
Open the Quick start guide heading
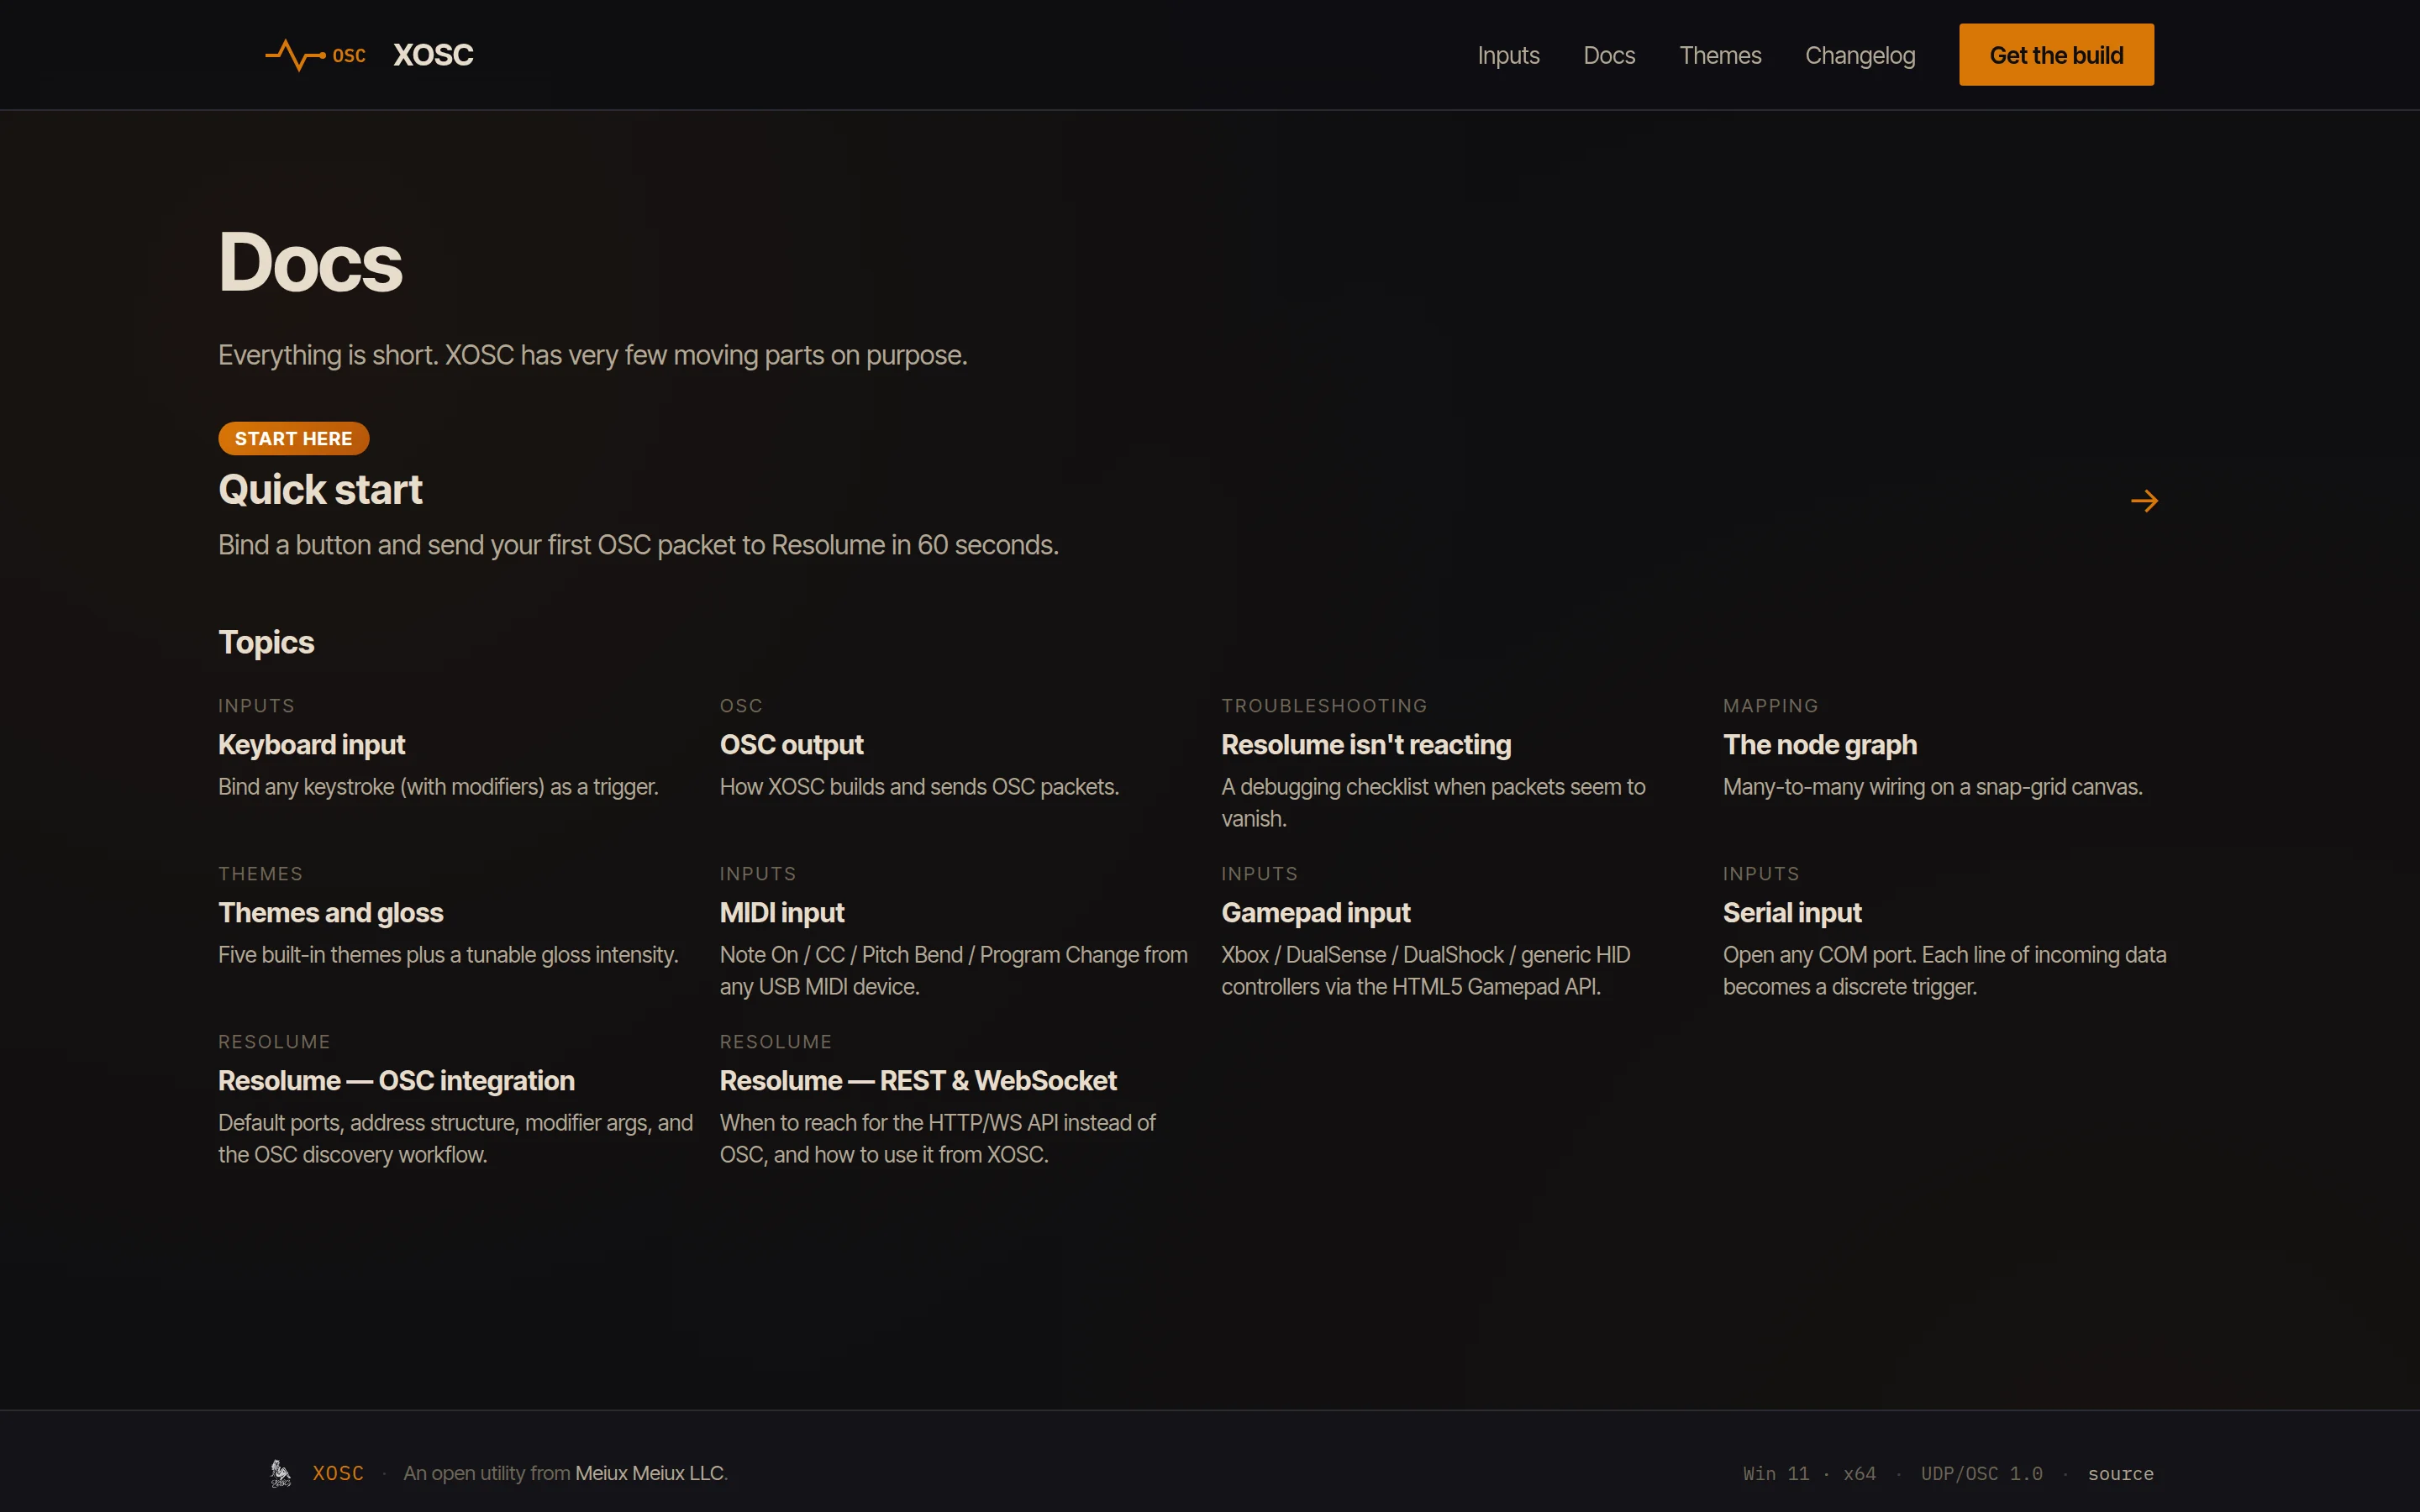click(x=320, y=490)
